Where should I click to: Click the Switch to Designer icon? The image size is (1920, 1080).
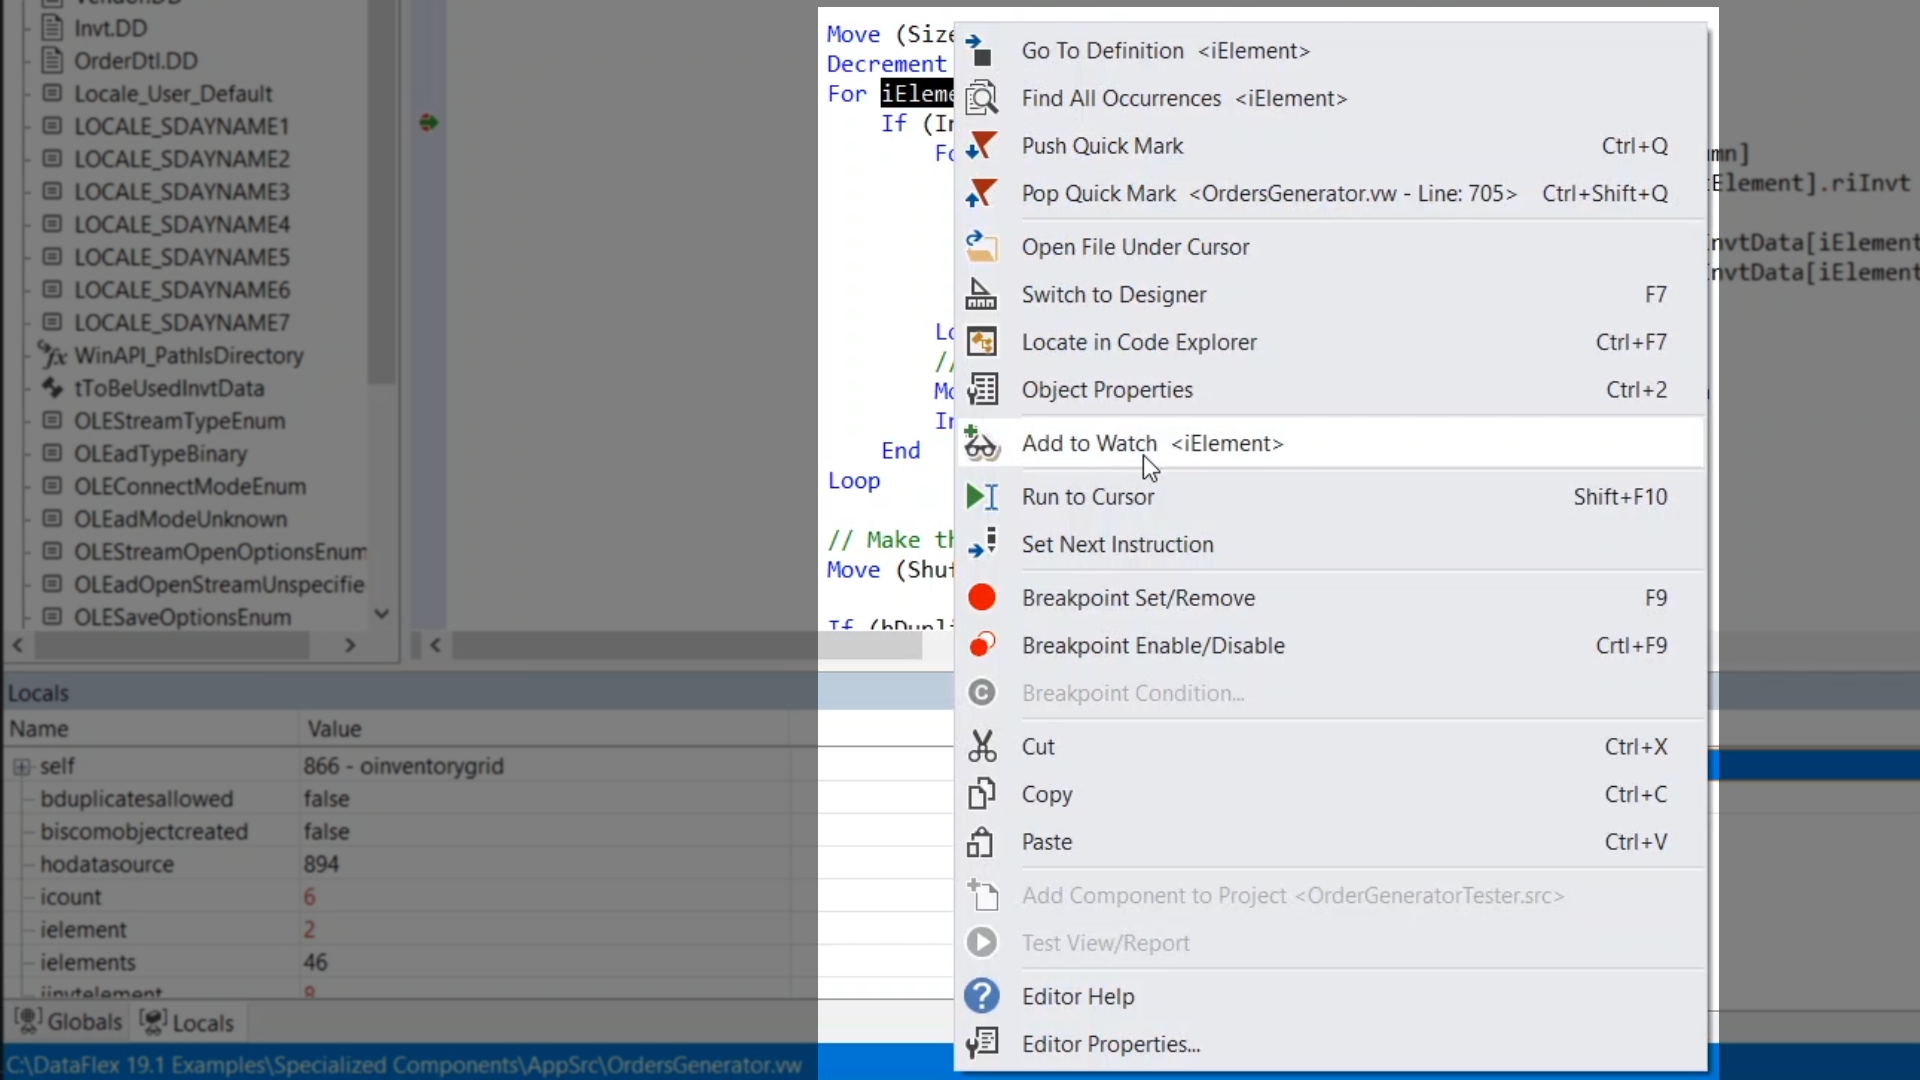coord(981,295)
